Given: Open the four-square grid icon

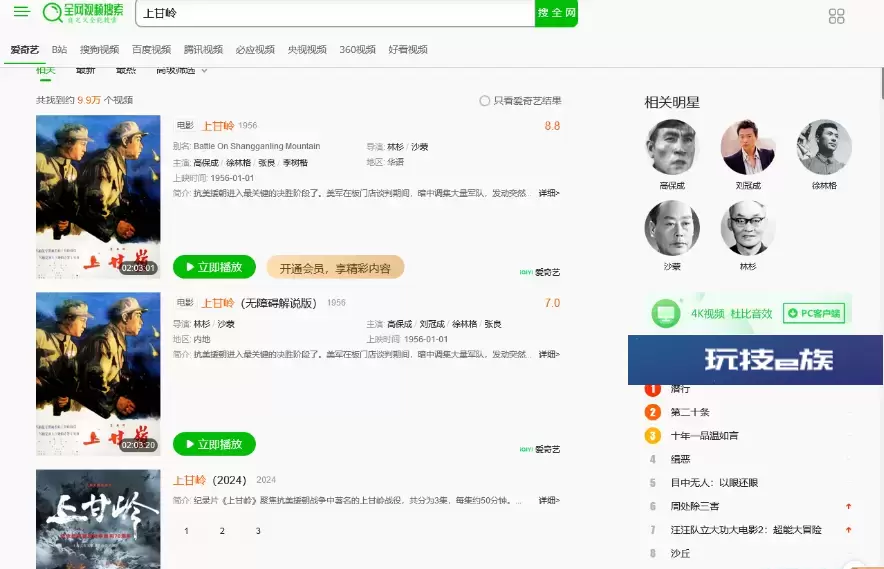Looking at the screenshot, I should (836, 16).
